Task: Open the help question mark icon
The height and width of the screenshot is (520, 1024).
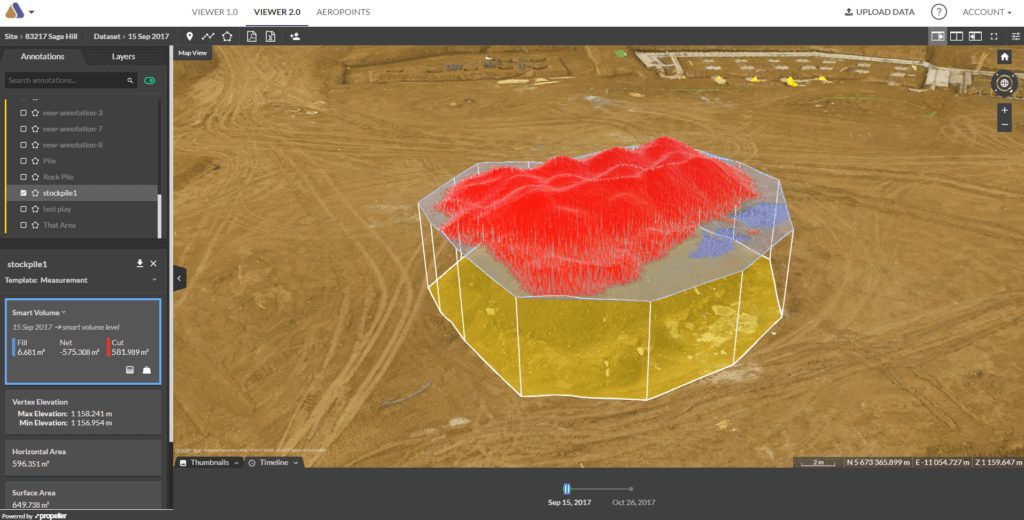Action: [938, 12]
